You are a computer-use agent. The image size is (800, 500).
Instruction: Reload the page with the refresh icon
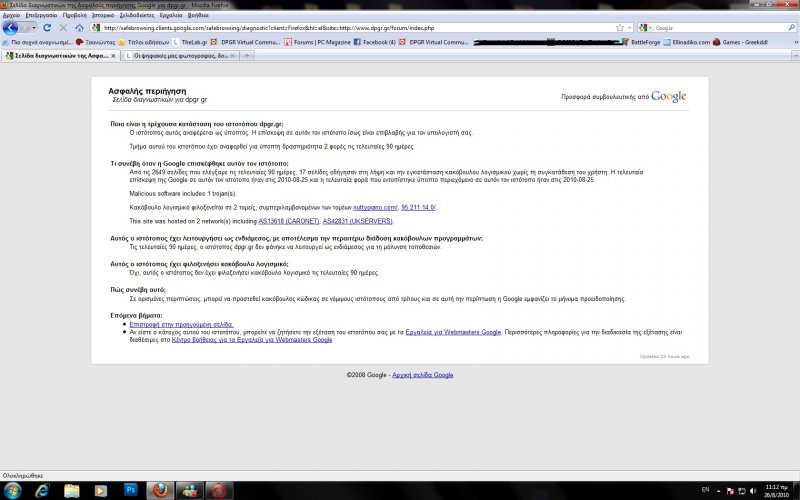pyautogui.click(x=47, y=28)
